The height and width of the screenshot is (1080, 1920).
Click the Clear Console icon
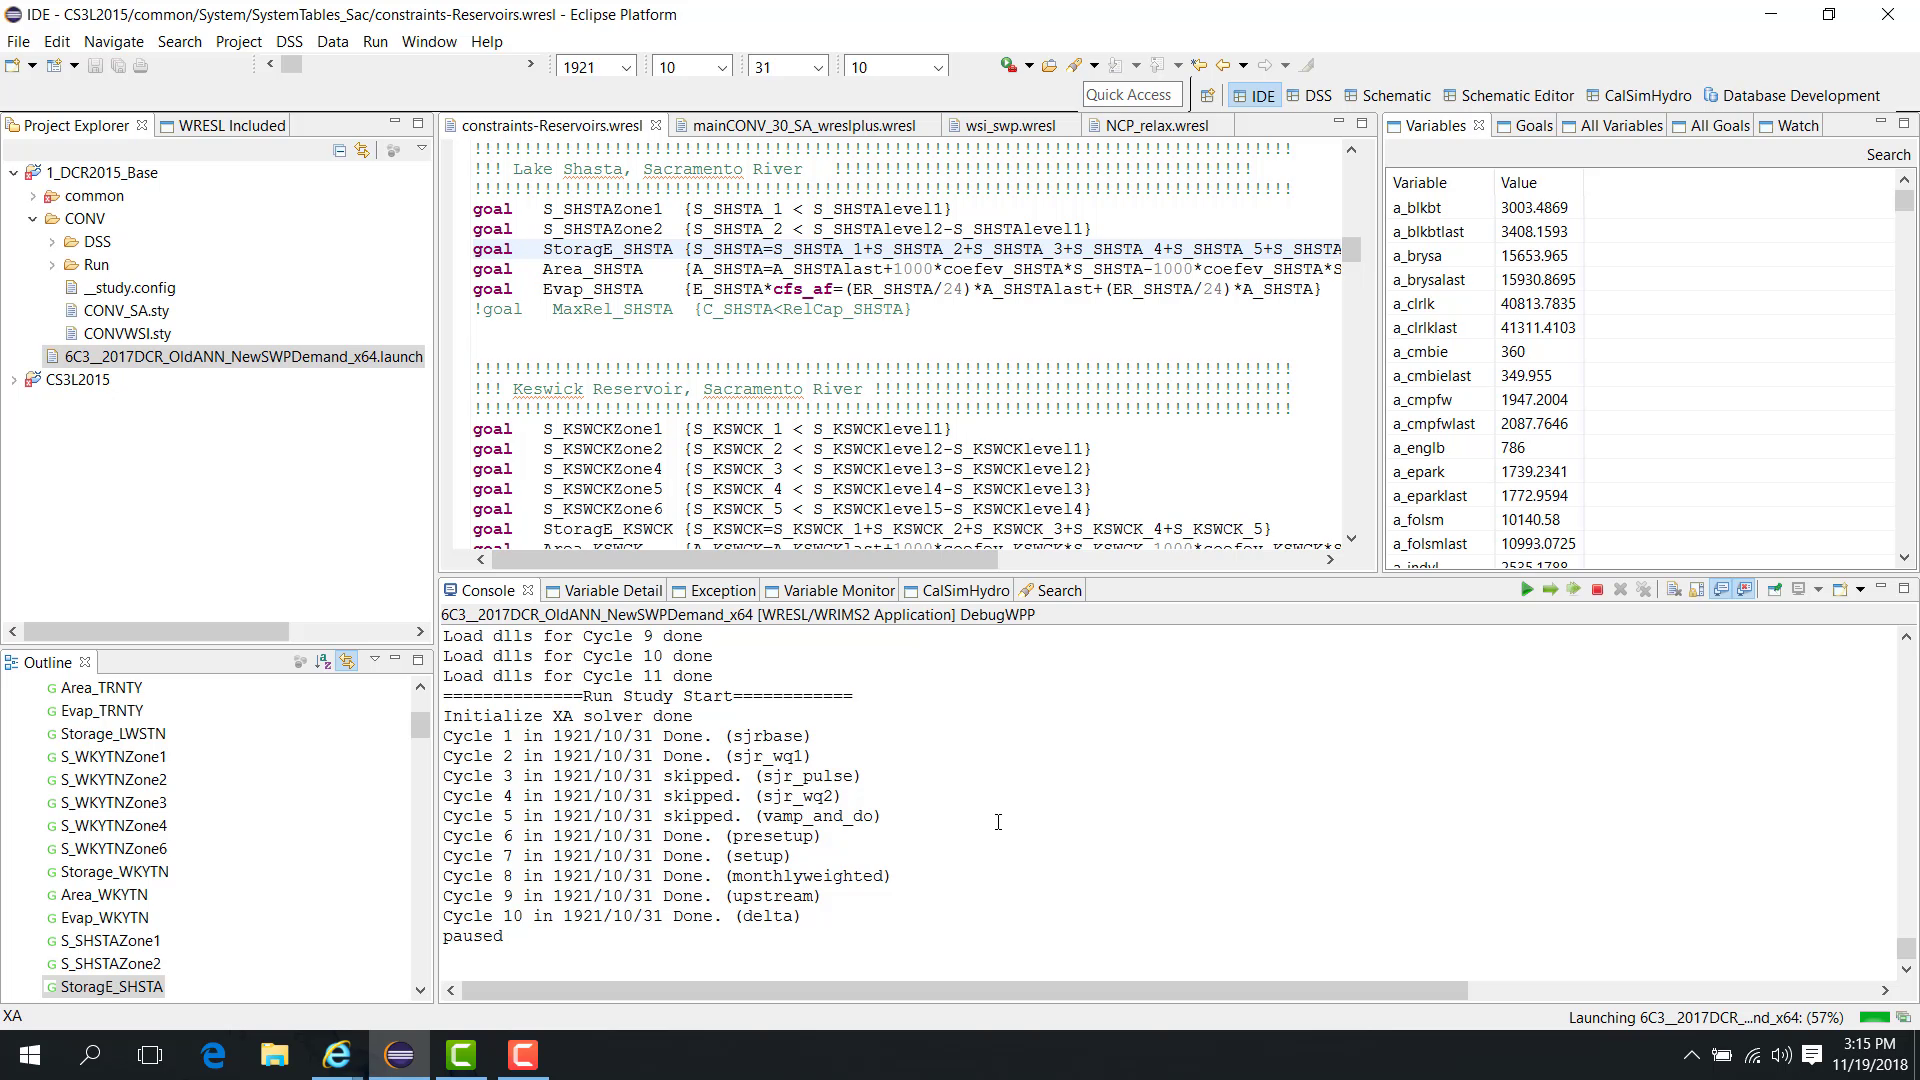[x=1674, y=589]
